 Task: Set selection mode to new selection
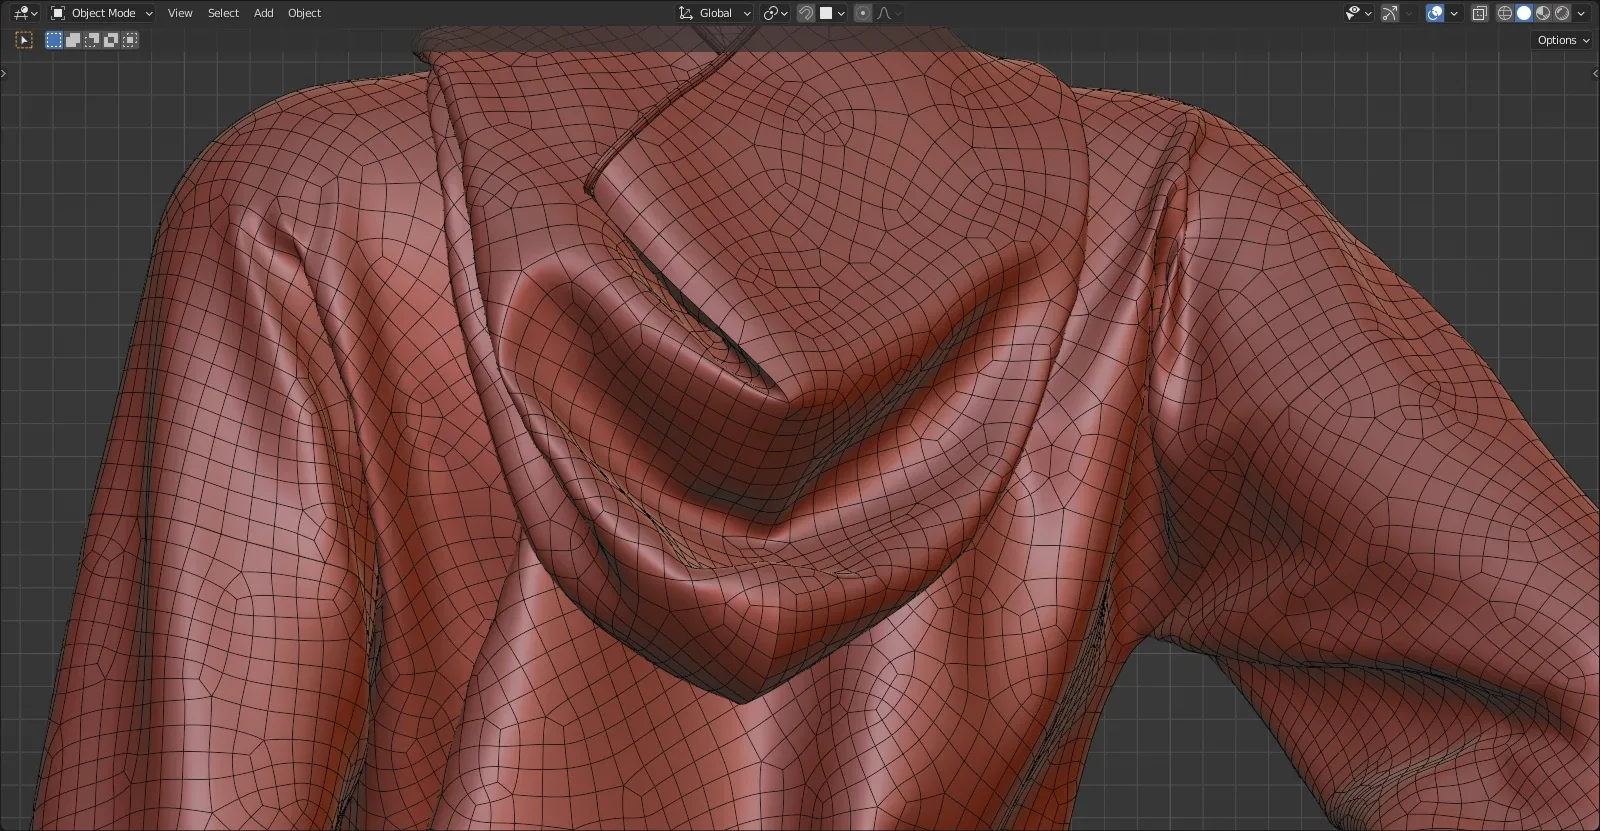pos(54,40)
